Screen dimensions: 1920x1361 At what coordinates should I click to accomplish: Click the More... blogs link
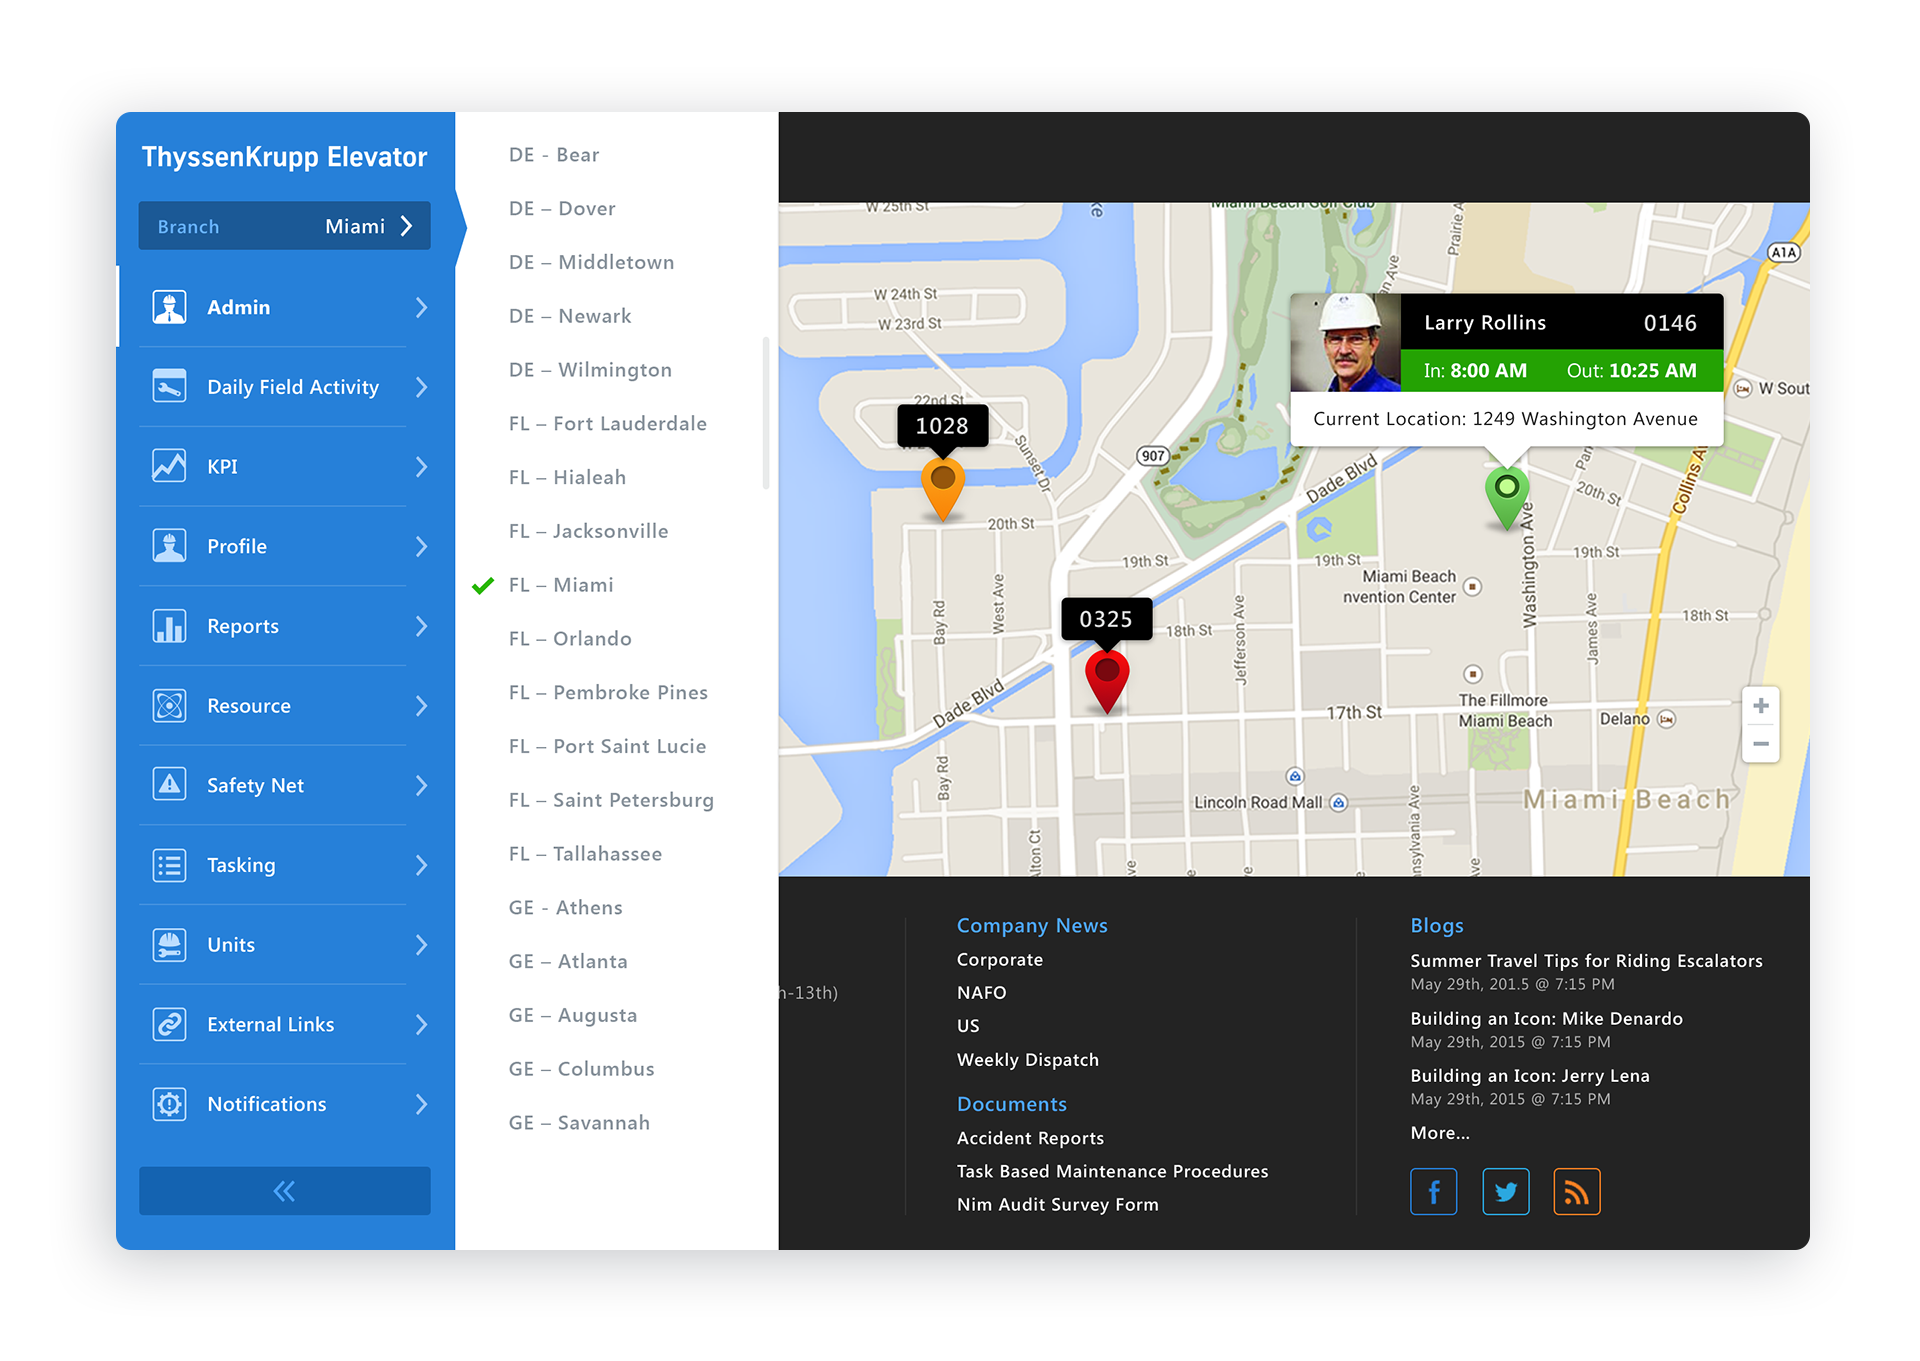coord(1440,1133)
